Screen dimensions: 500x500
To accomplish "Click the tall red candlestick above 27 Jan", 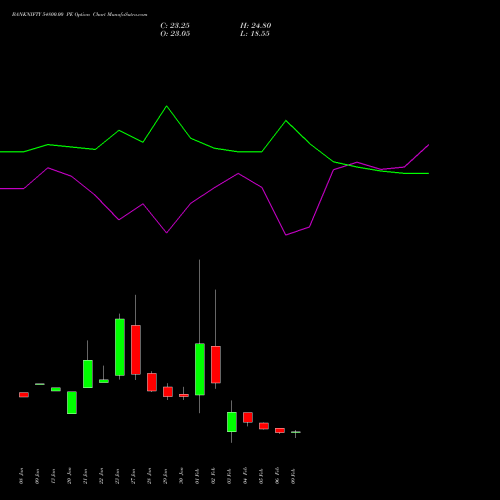I will [x=136, y=350].
